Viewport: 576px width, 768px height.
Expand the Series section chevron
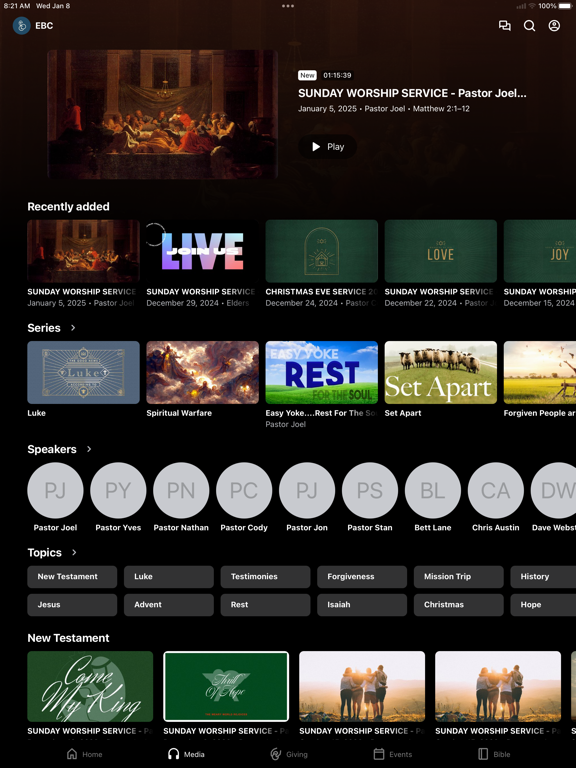[x=73, y=328]
